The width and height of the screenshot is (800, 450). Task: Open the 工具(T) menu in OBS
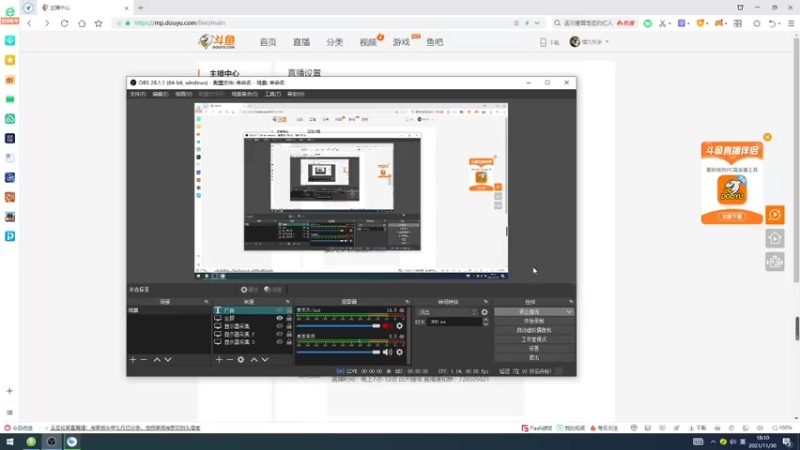click(x=272, y=94)
